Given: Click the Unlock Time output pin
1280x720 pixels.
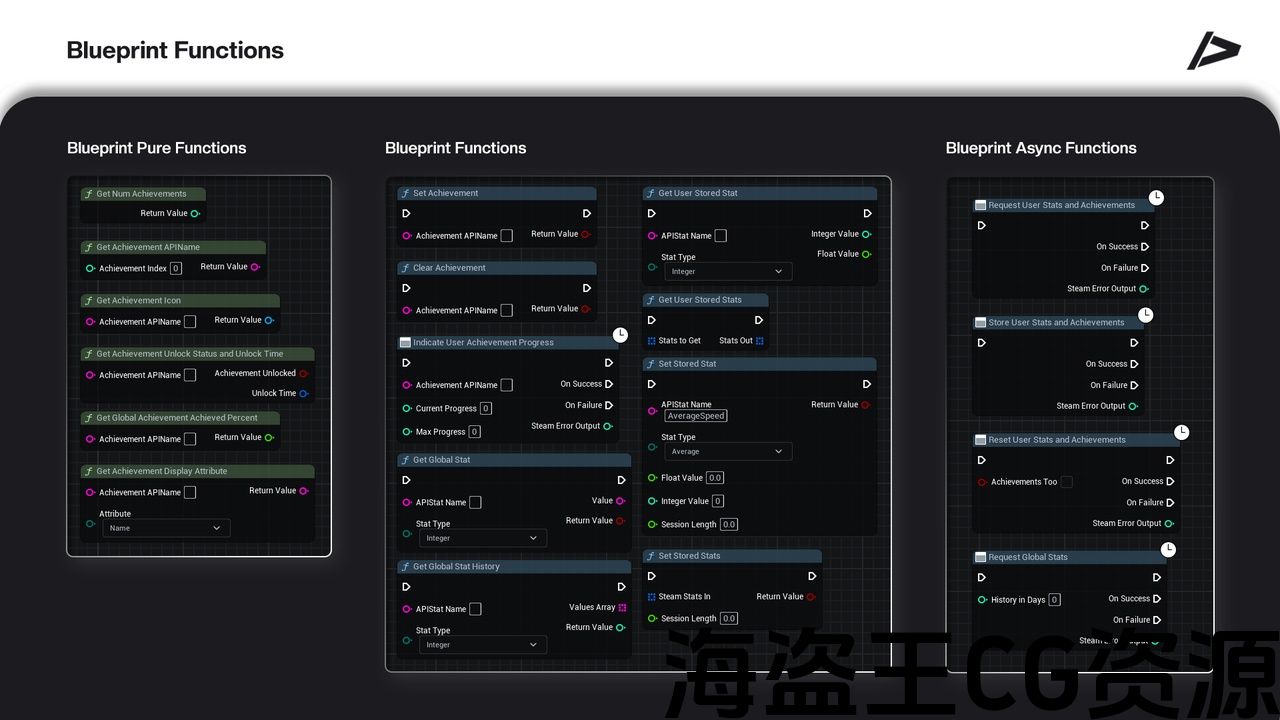Looking at the screenshot, I should coord(304,394).
